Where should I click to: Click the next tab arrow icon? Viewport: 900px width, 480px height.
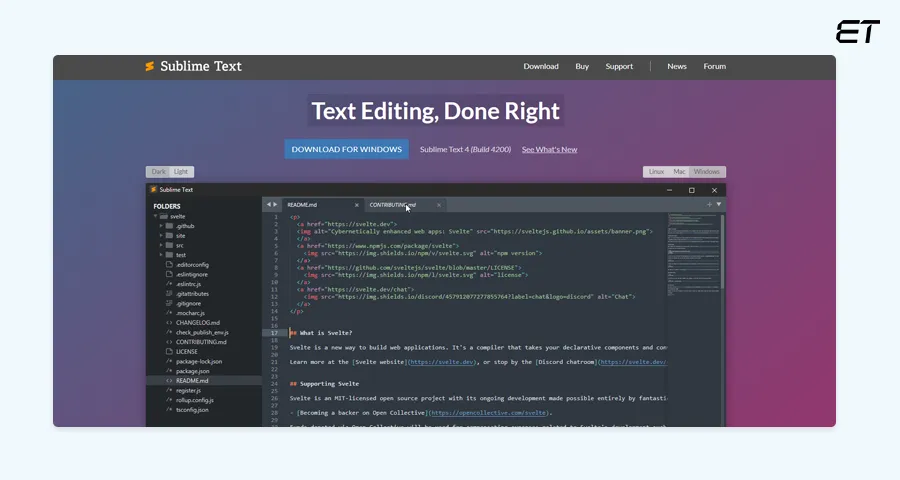pos(275,204)
